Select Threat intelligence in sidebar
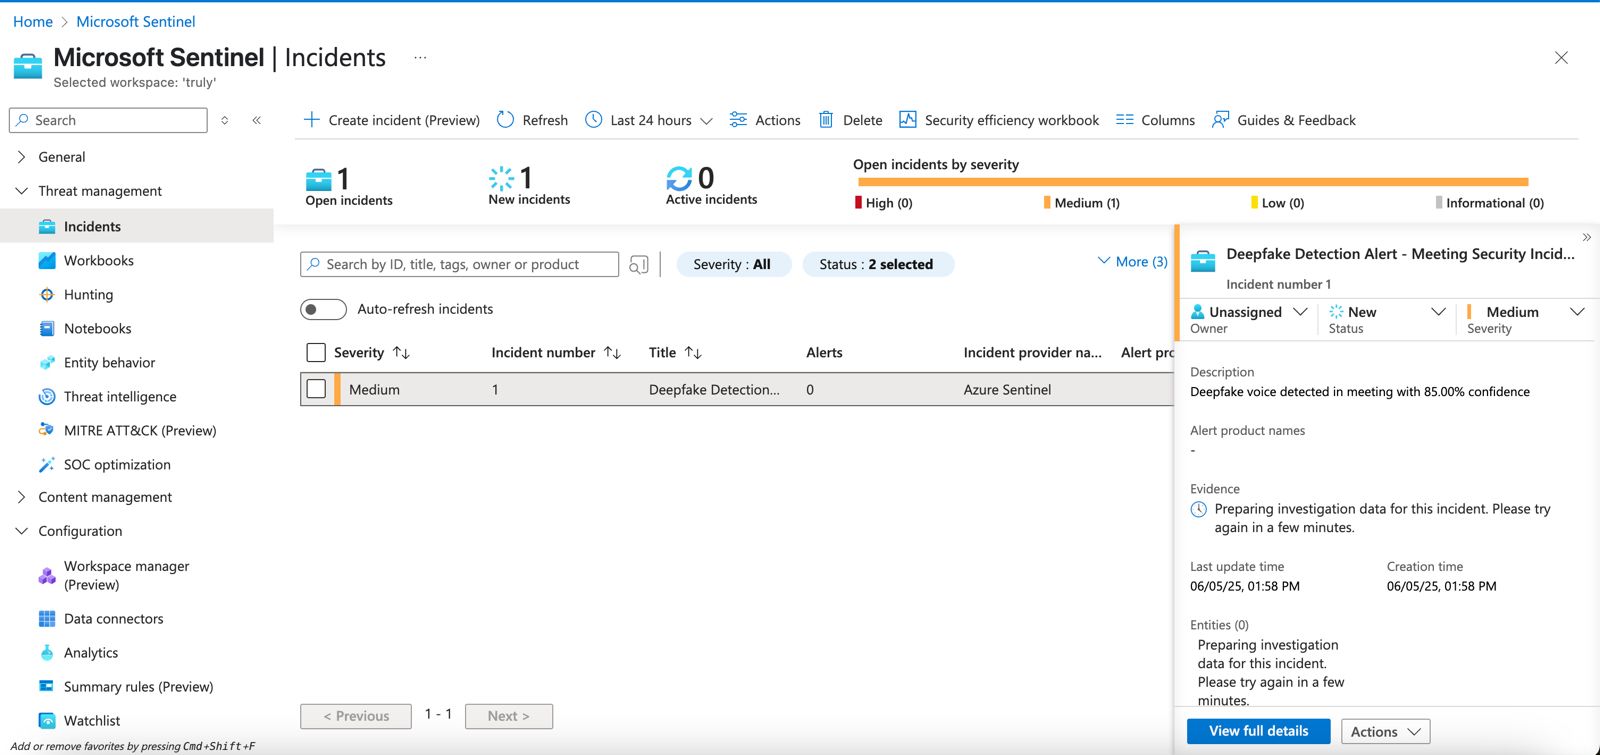The width and height of the screenshot is (1600, 755). click(x=120, y=397)
